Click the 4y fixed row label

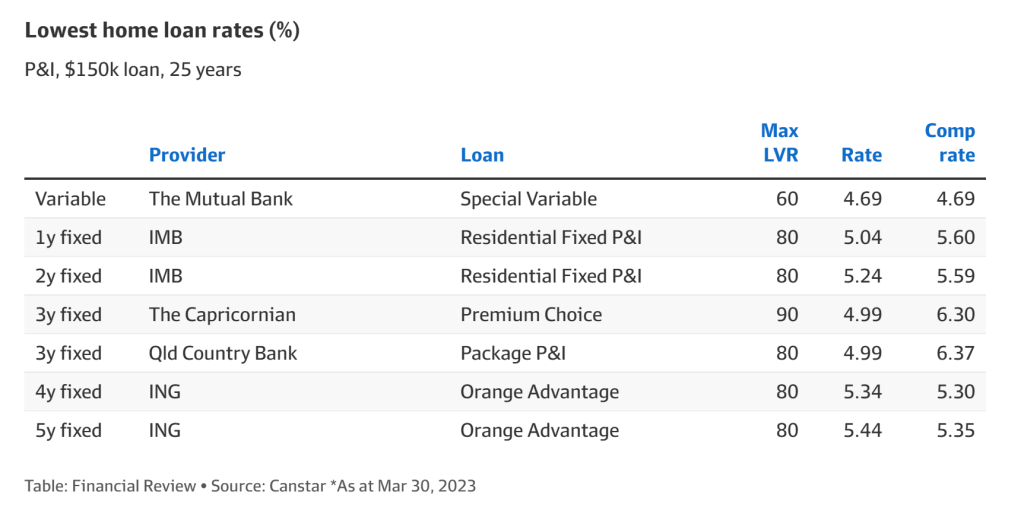tap(68, 392)
